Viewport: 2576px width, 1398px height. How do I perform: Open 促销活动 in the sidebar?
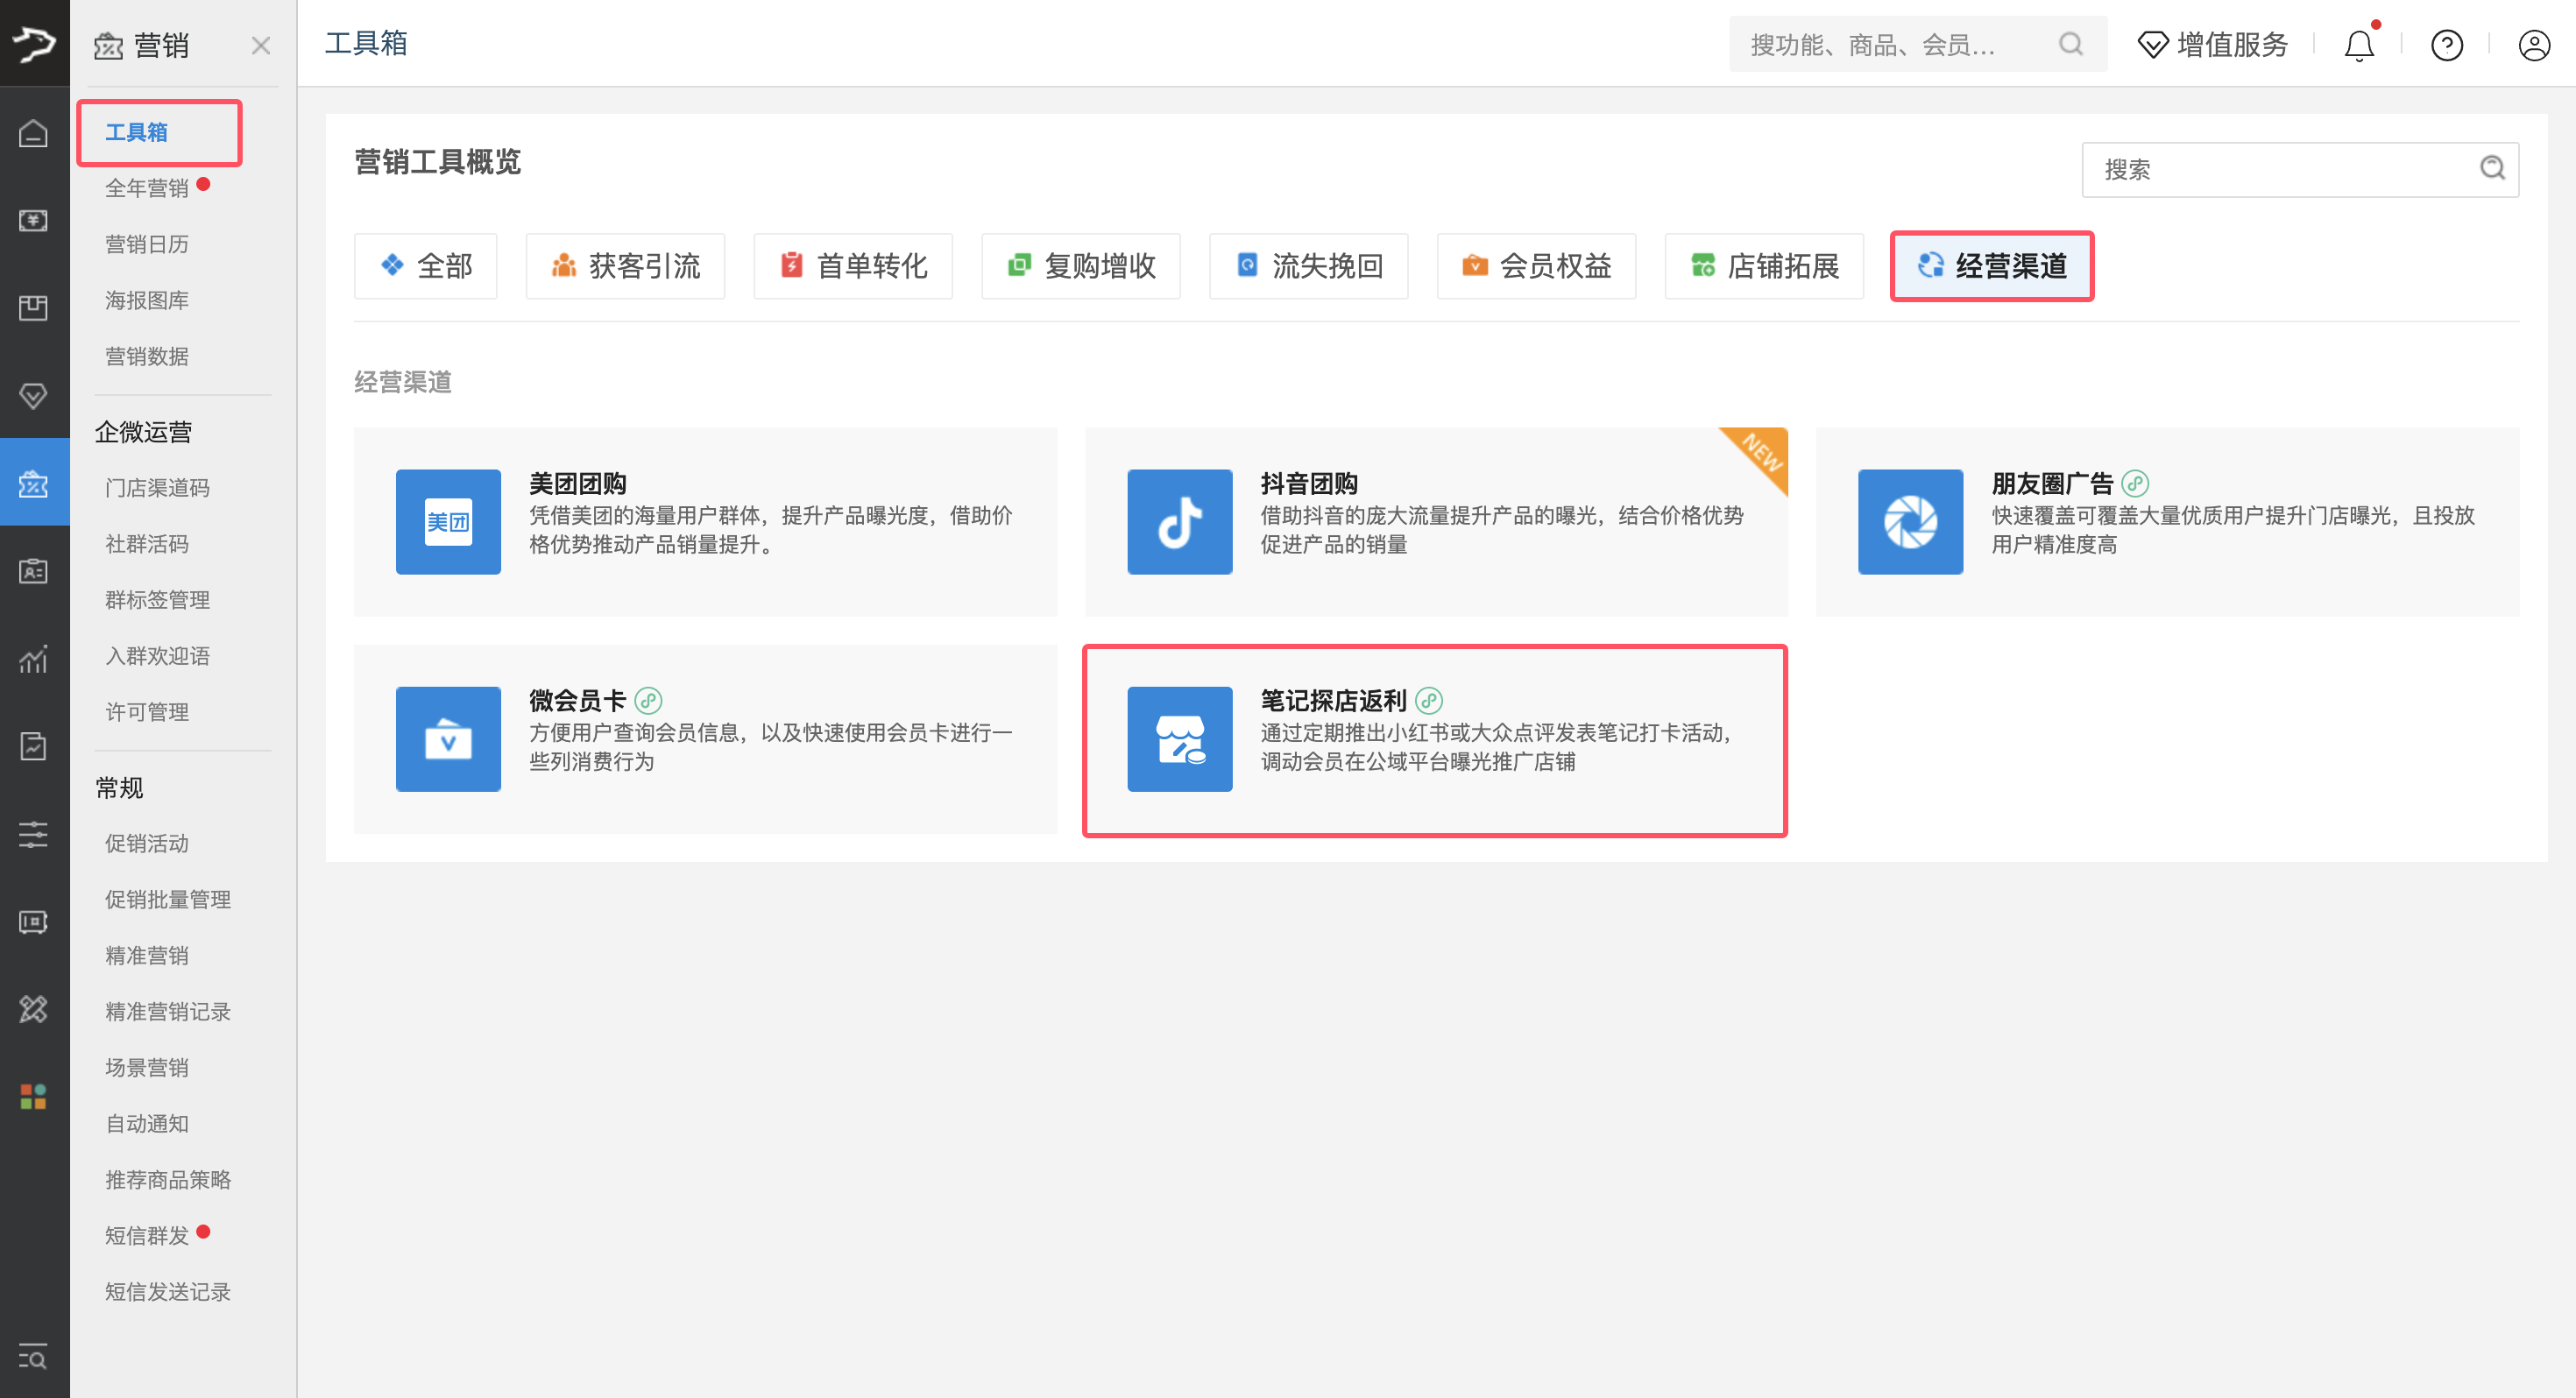pos(147,843)
